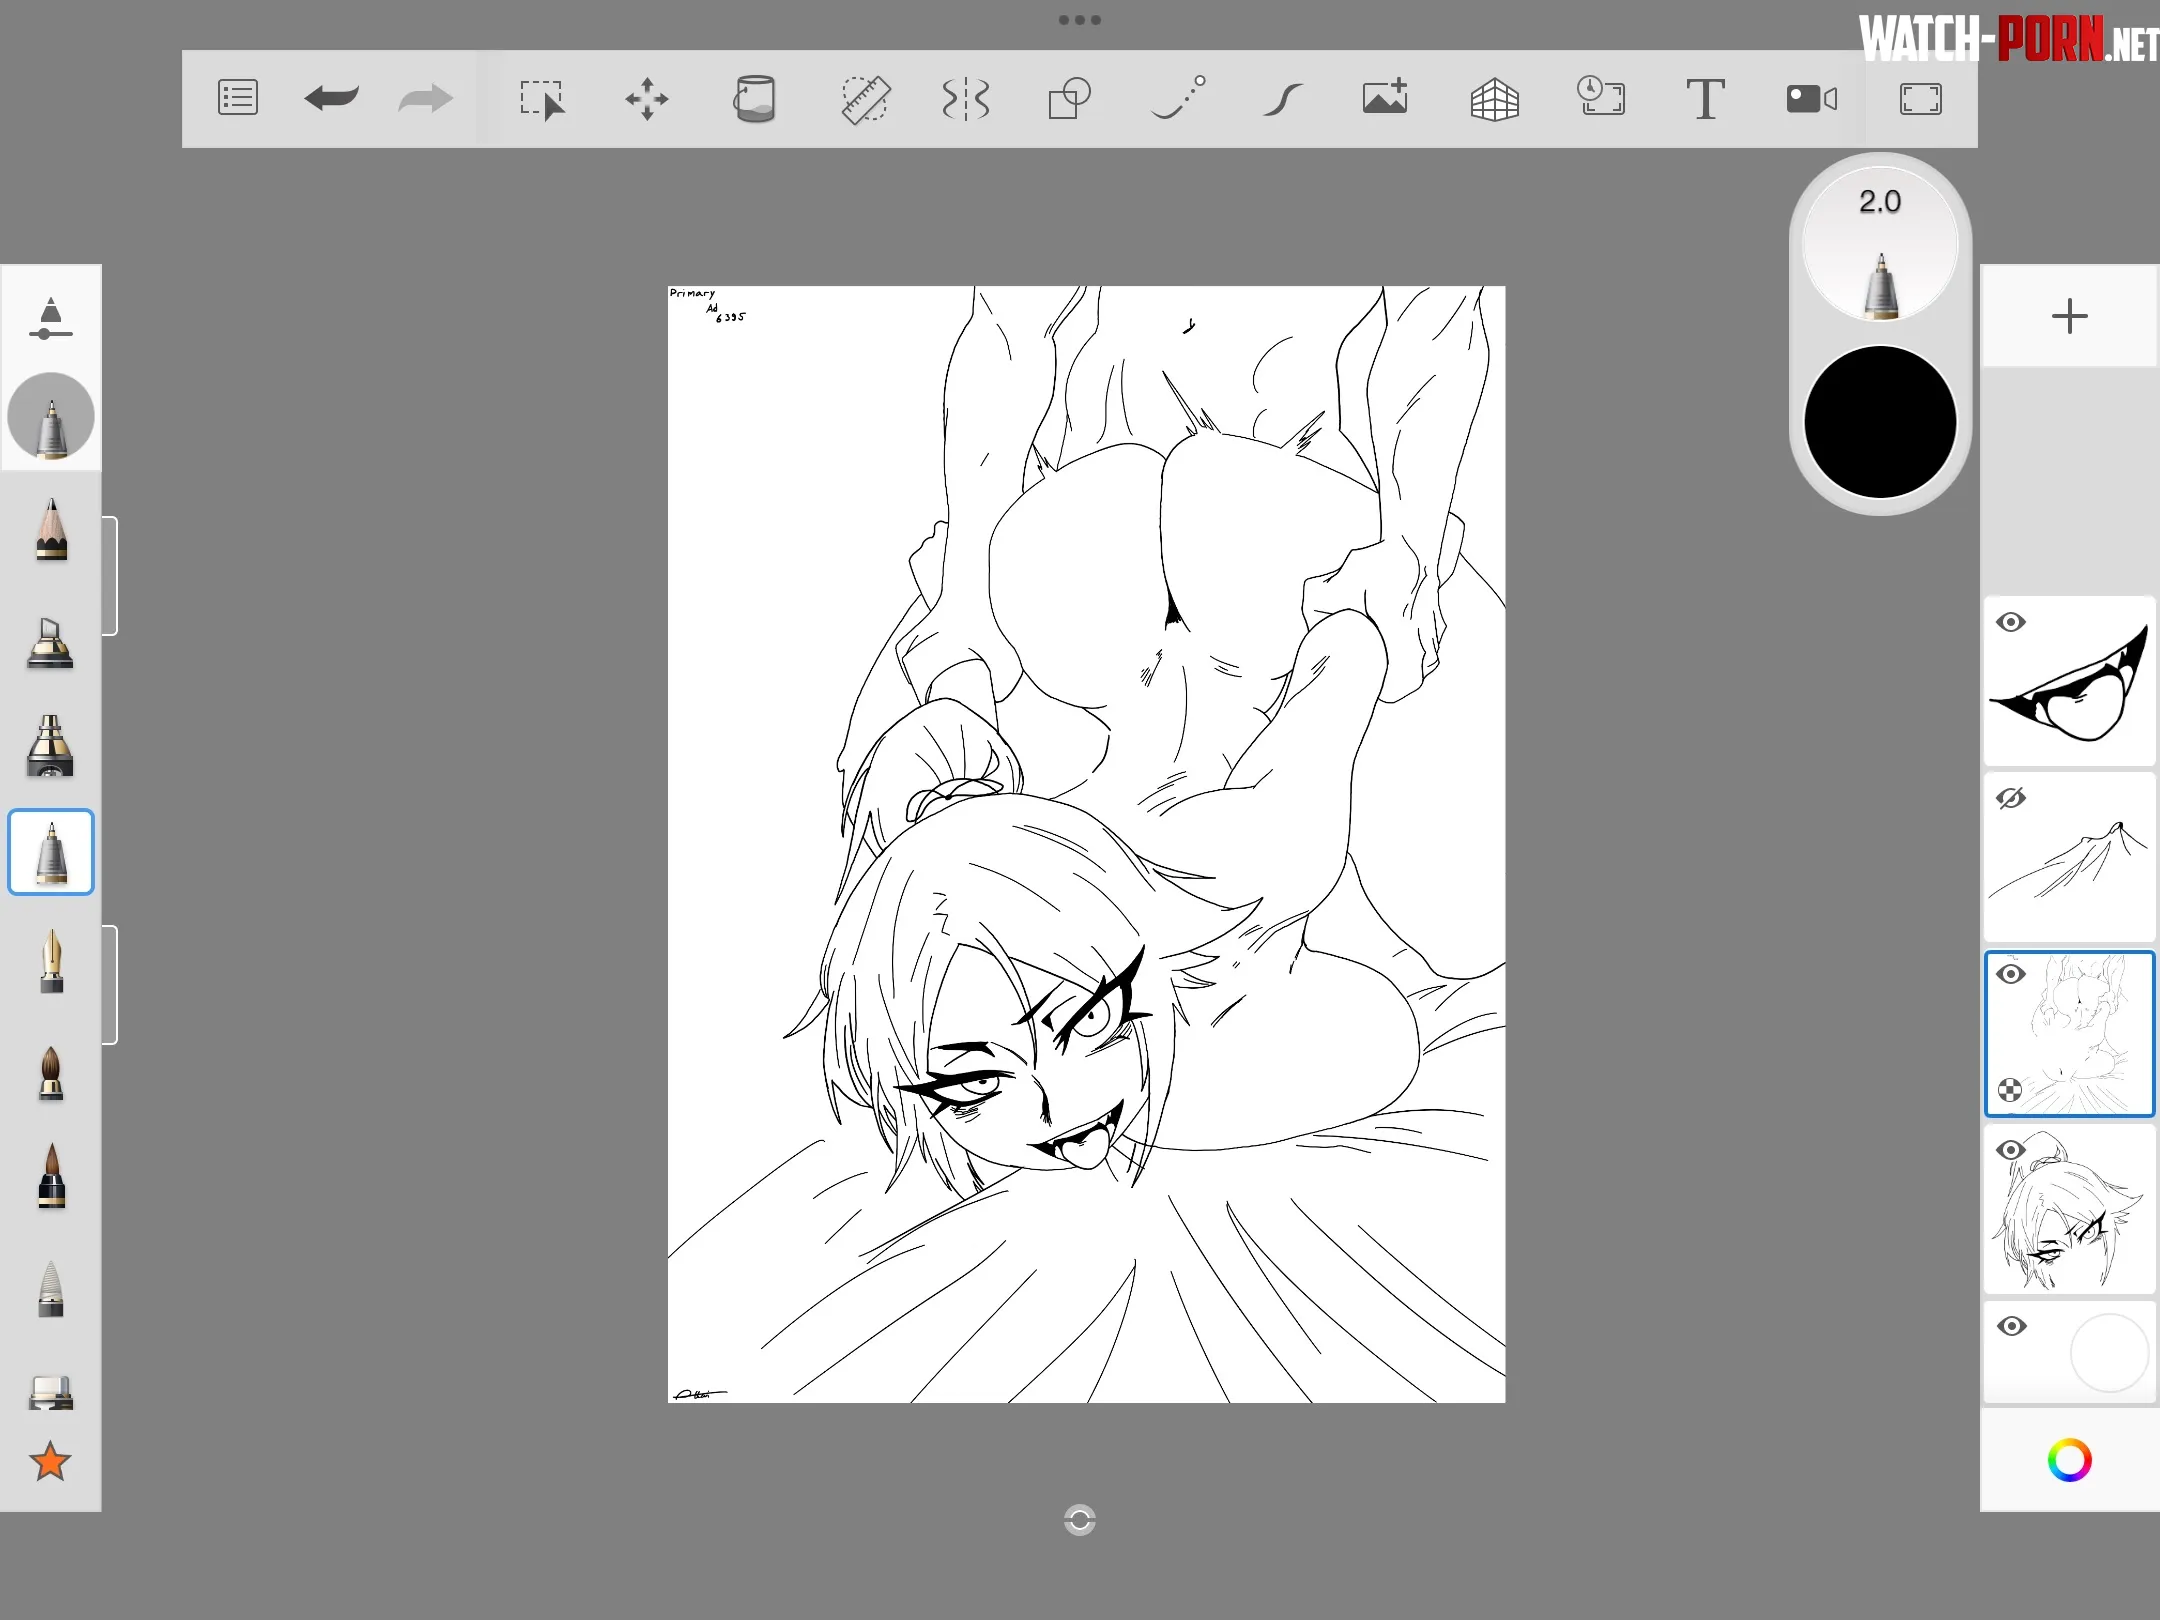2160x1620 pixels.
Task: Hide the top mouth layer via eye icon
Action: click(x=2011, y=622)
